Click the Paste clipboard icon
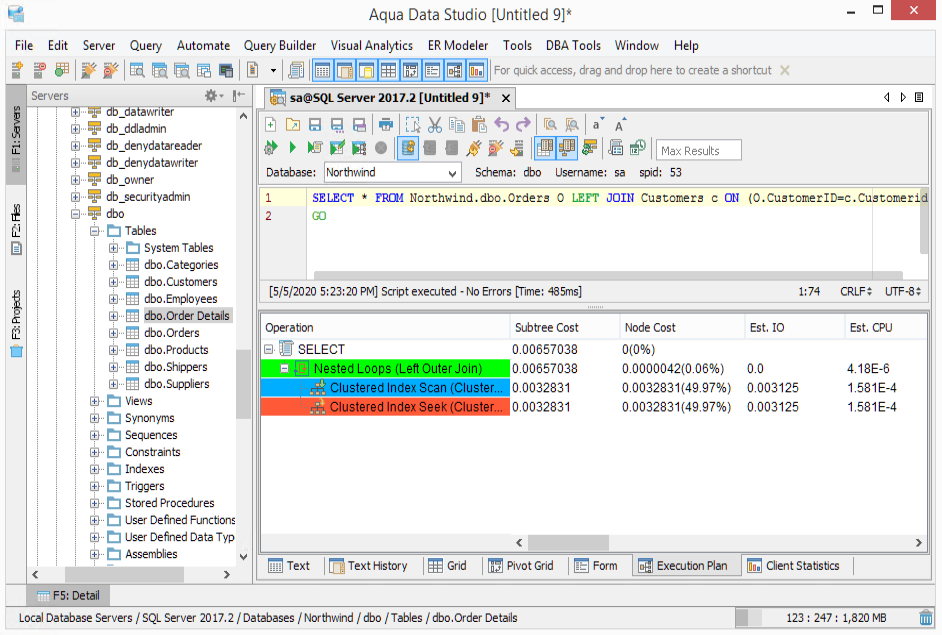942x635 pixels. point(479,125)
